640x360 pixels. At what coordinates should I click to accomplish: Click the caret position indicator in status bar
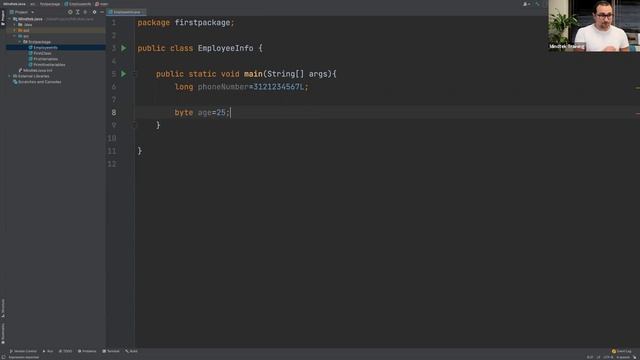coord(590,358)
